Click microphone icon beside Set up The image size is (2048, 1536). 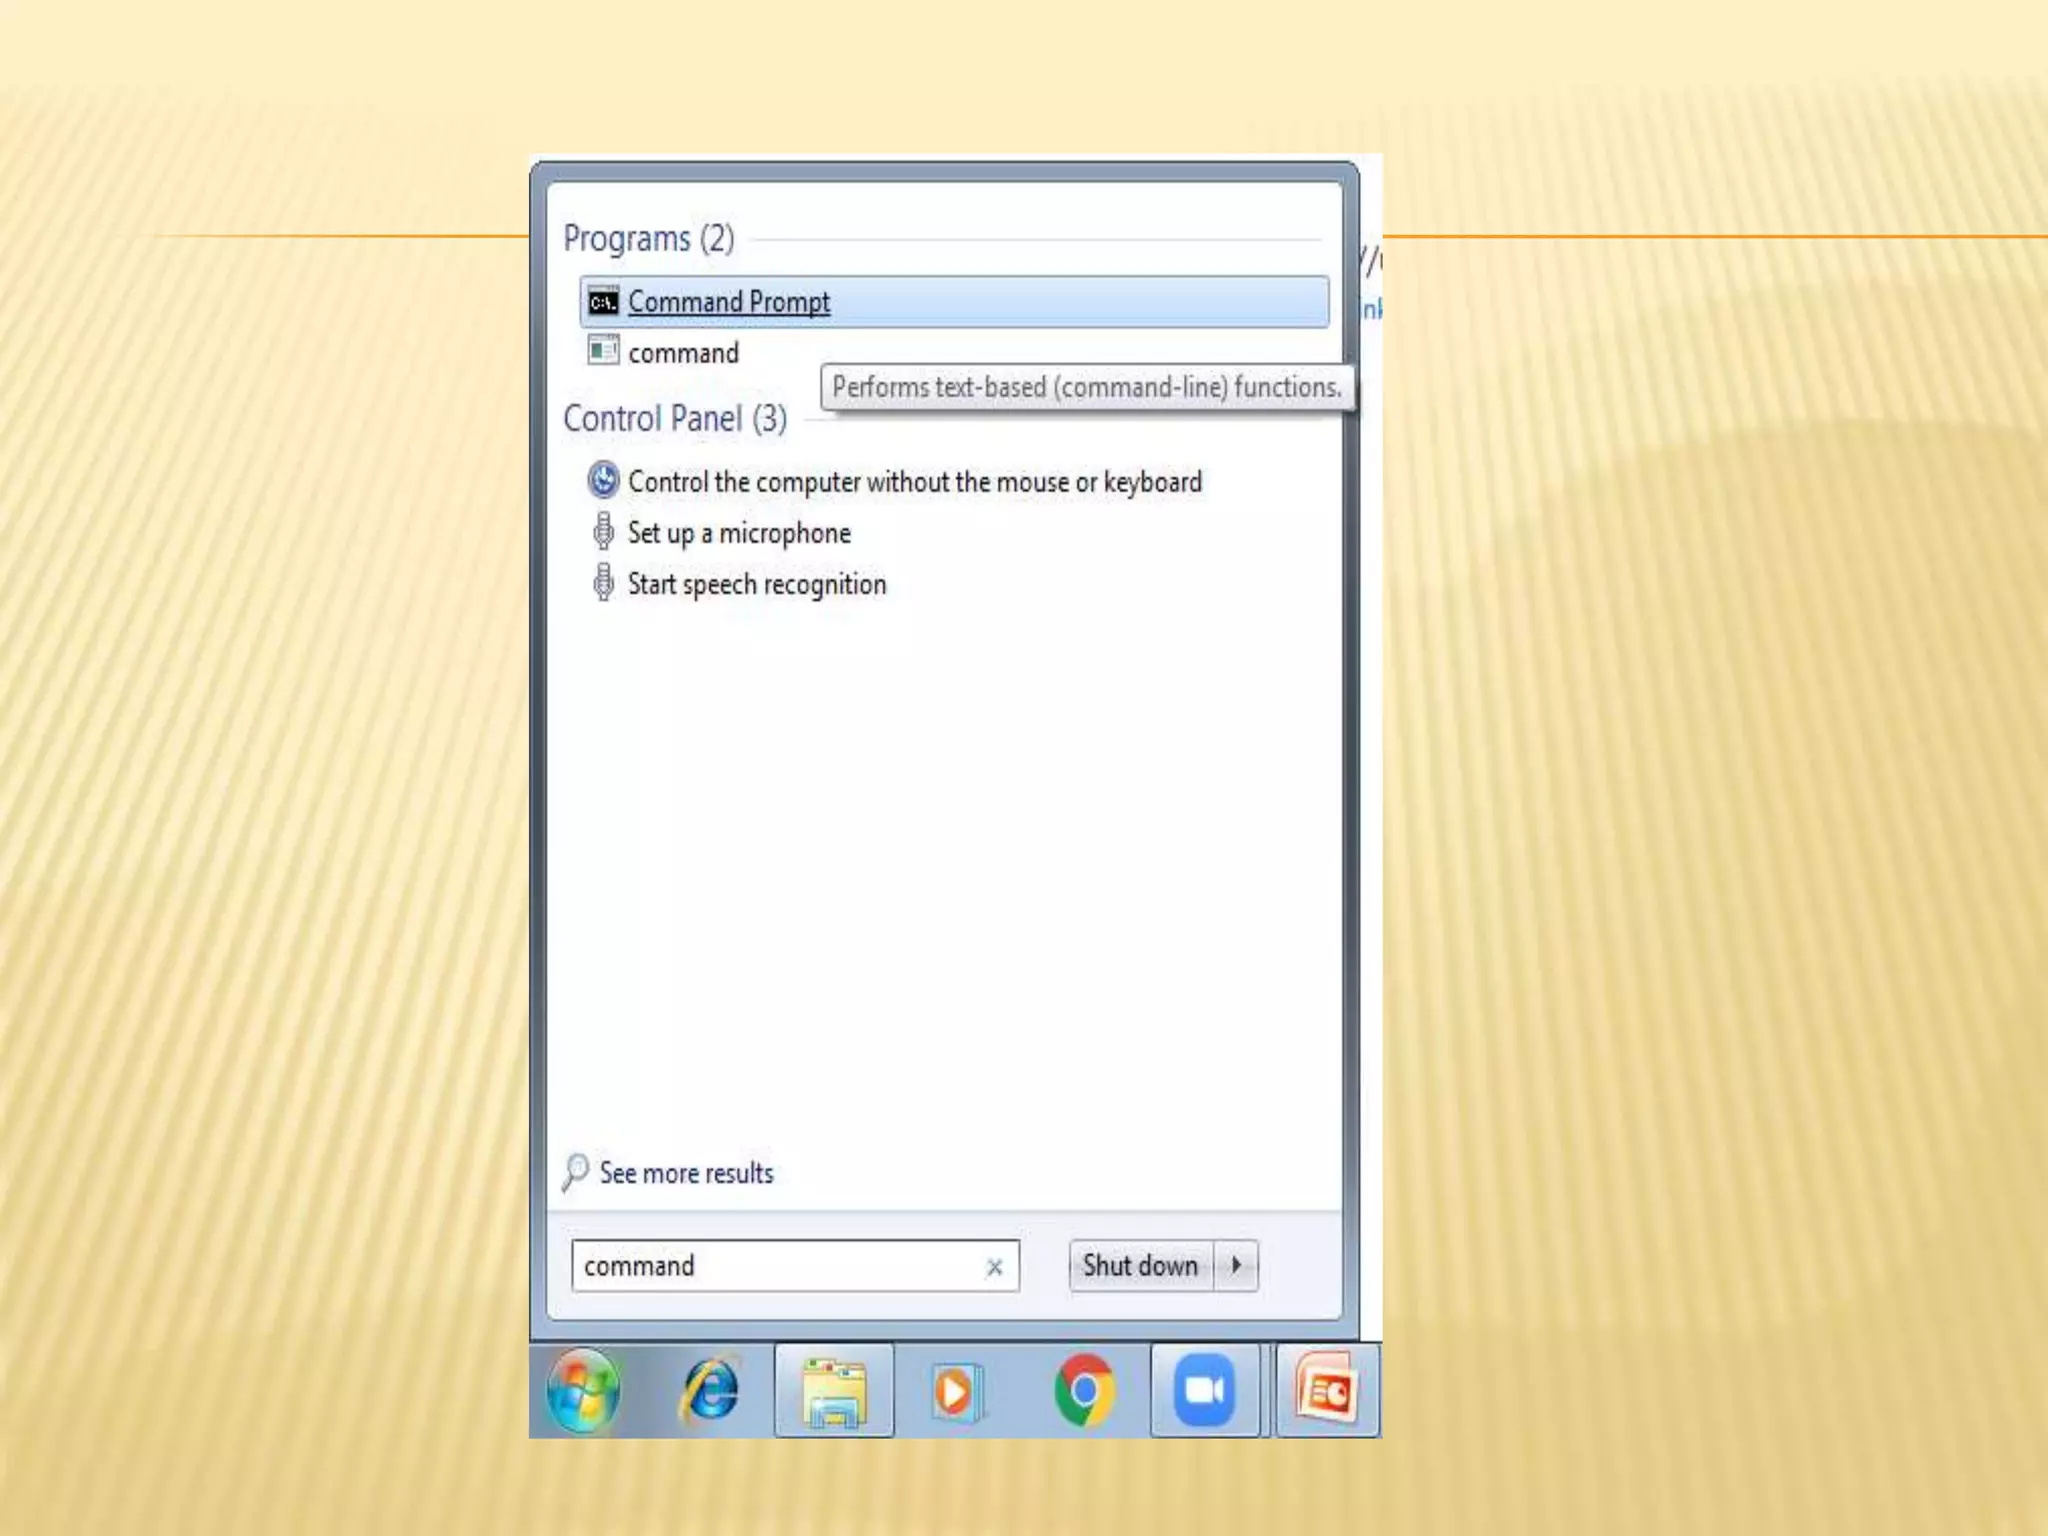click(603, 532)
